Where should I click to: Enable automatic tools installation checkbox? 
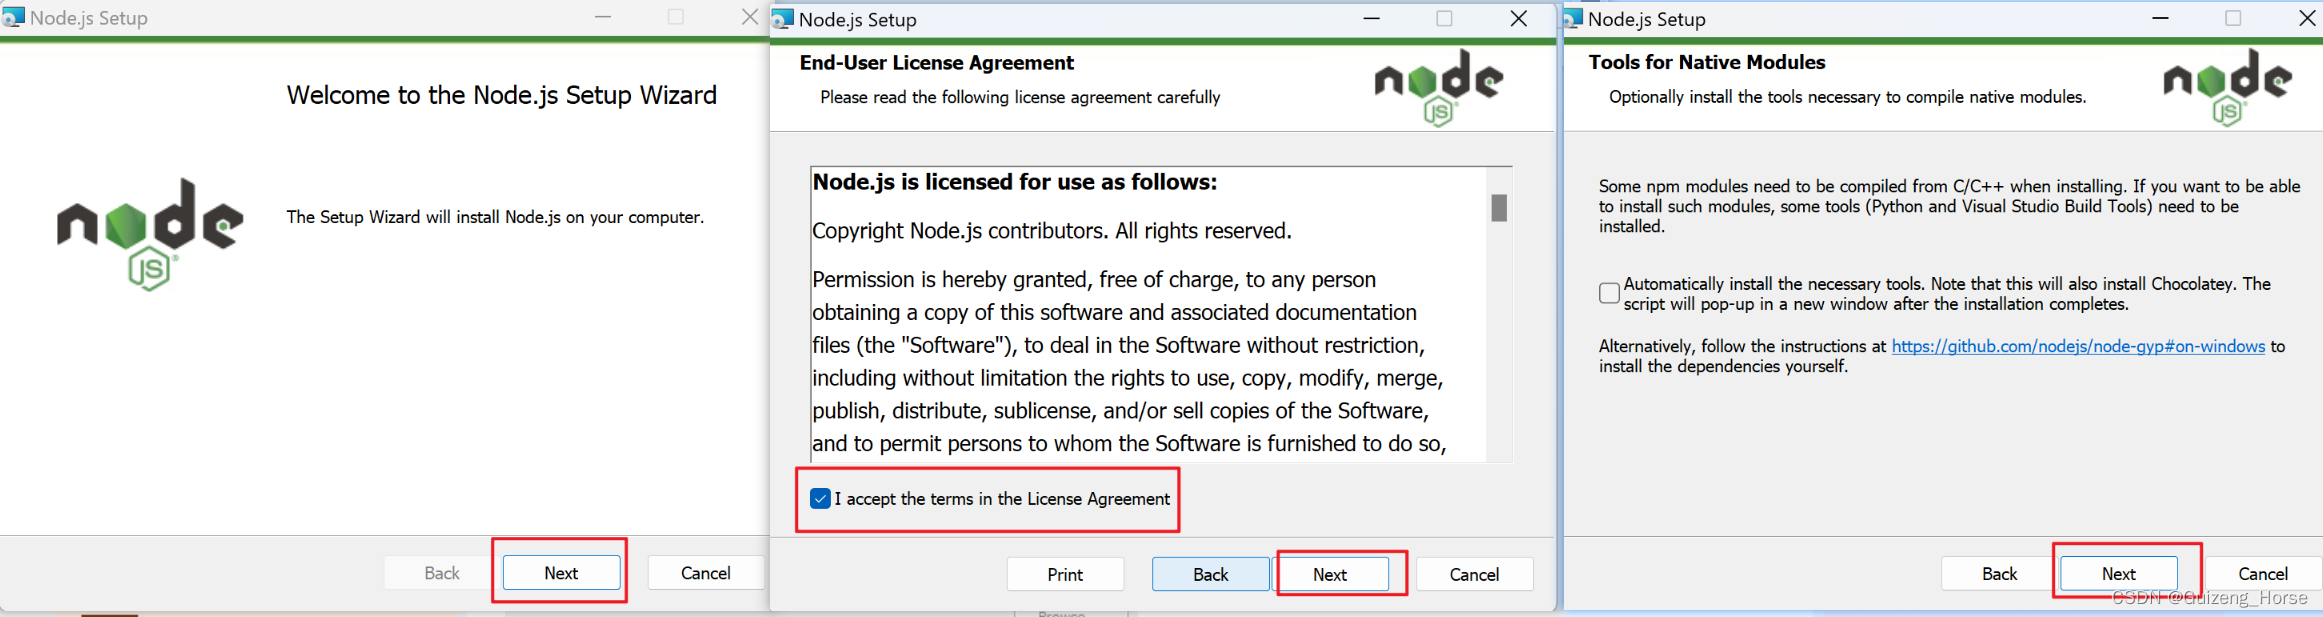click(1609, 292)
